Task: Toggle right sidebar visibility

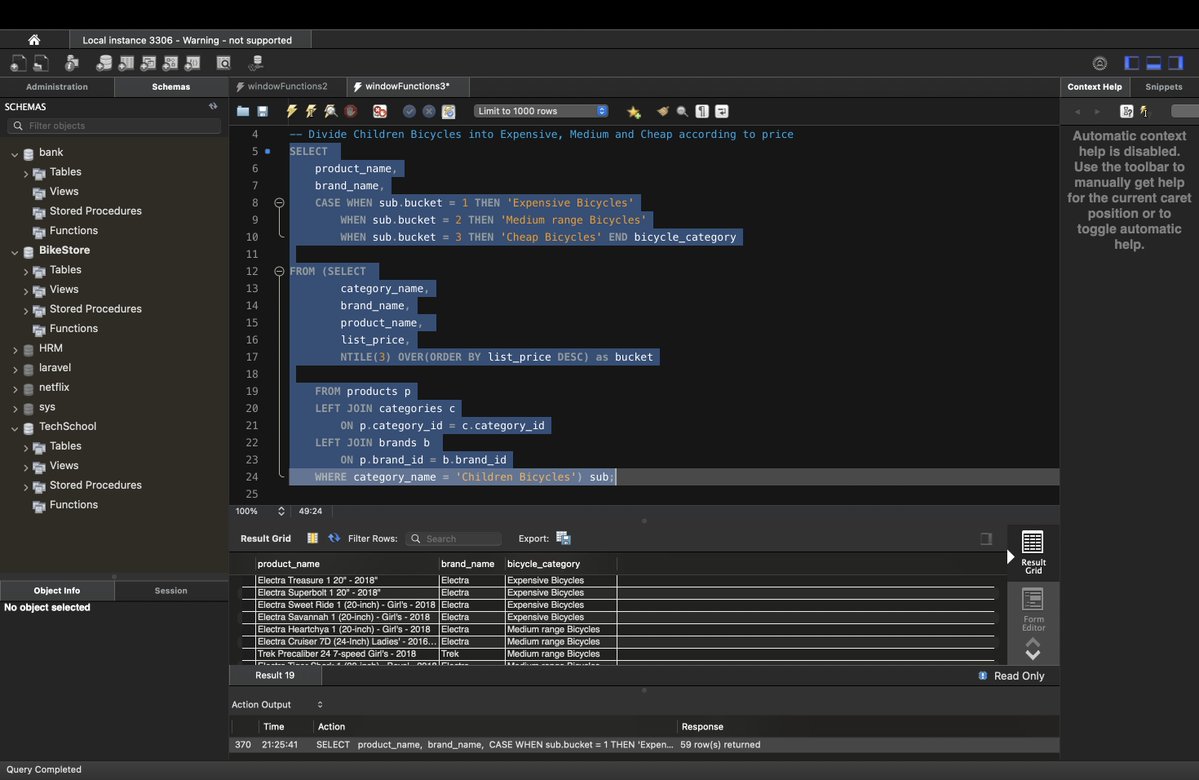Action: (1175, 63)
